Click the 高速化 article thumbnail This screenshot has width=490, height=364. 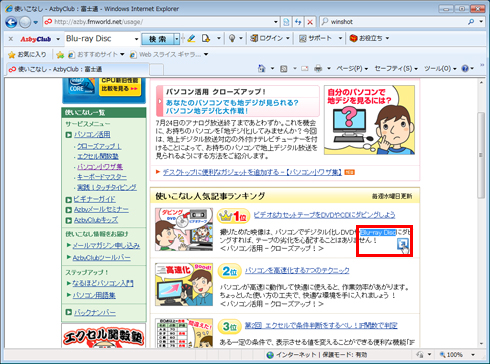coord(184,284)
